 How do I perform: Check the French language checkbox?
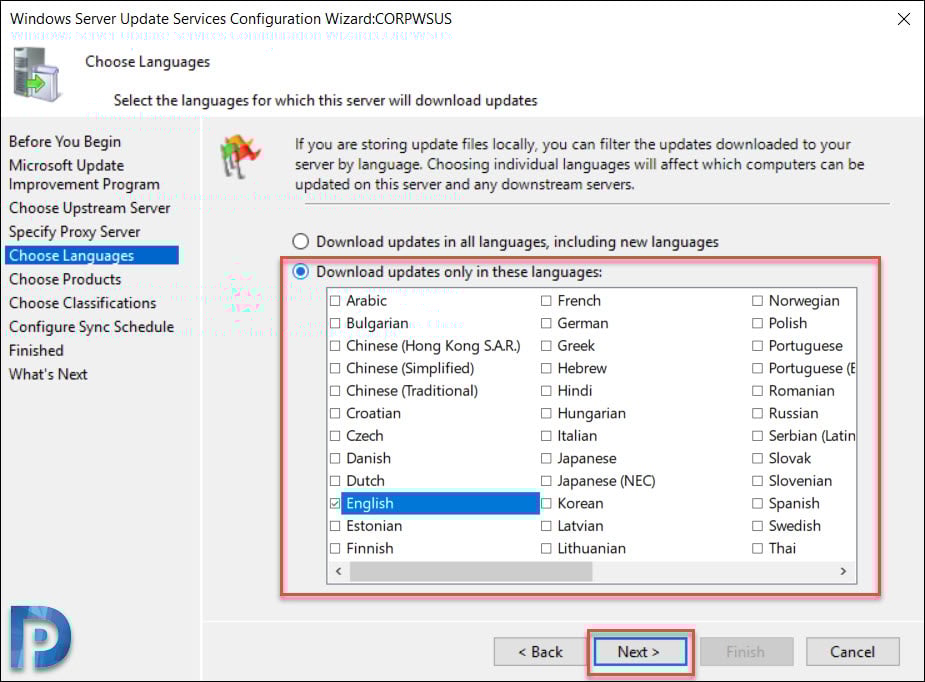point(546,301)
